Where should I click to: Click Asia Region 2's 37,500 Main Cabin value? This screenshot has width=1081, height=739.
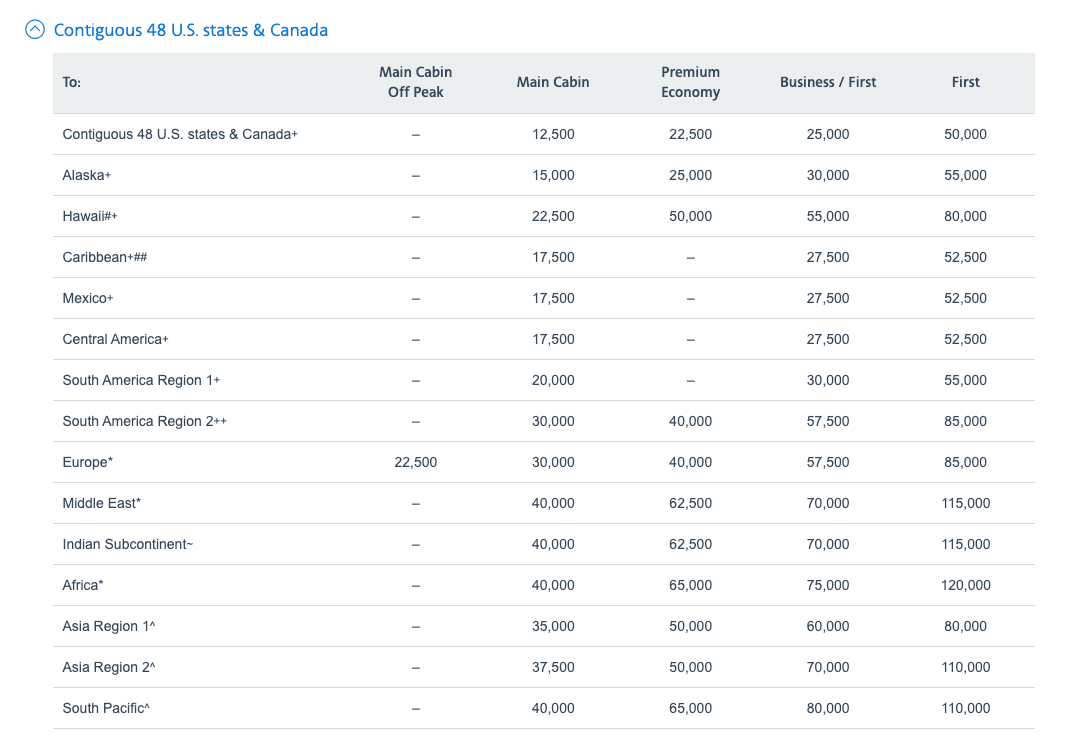(x=553, y=667)
